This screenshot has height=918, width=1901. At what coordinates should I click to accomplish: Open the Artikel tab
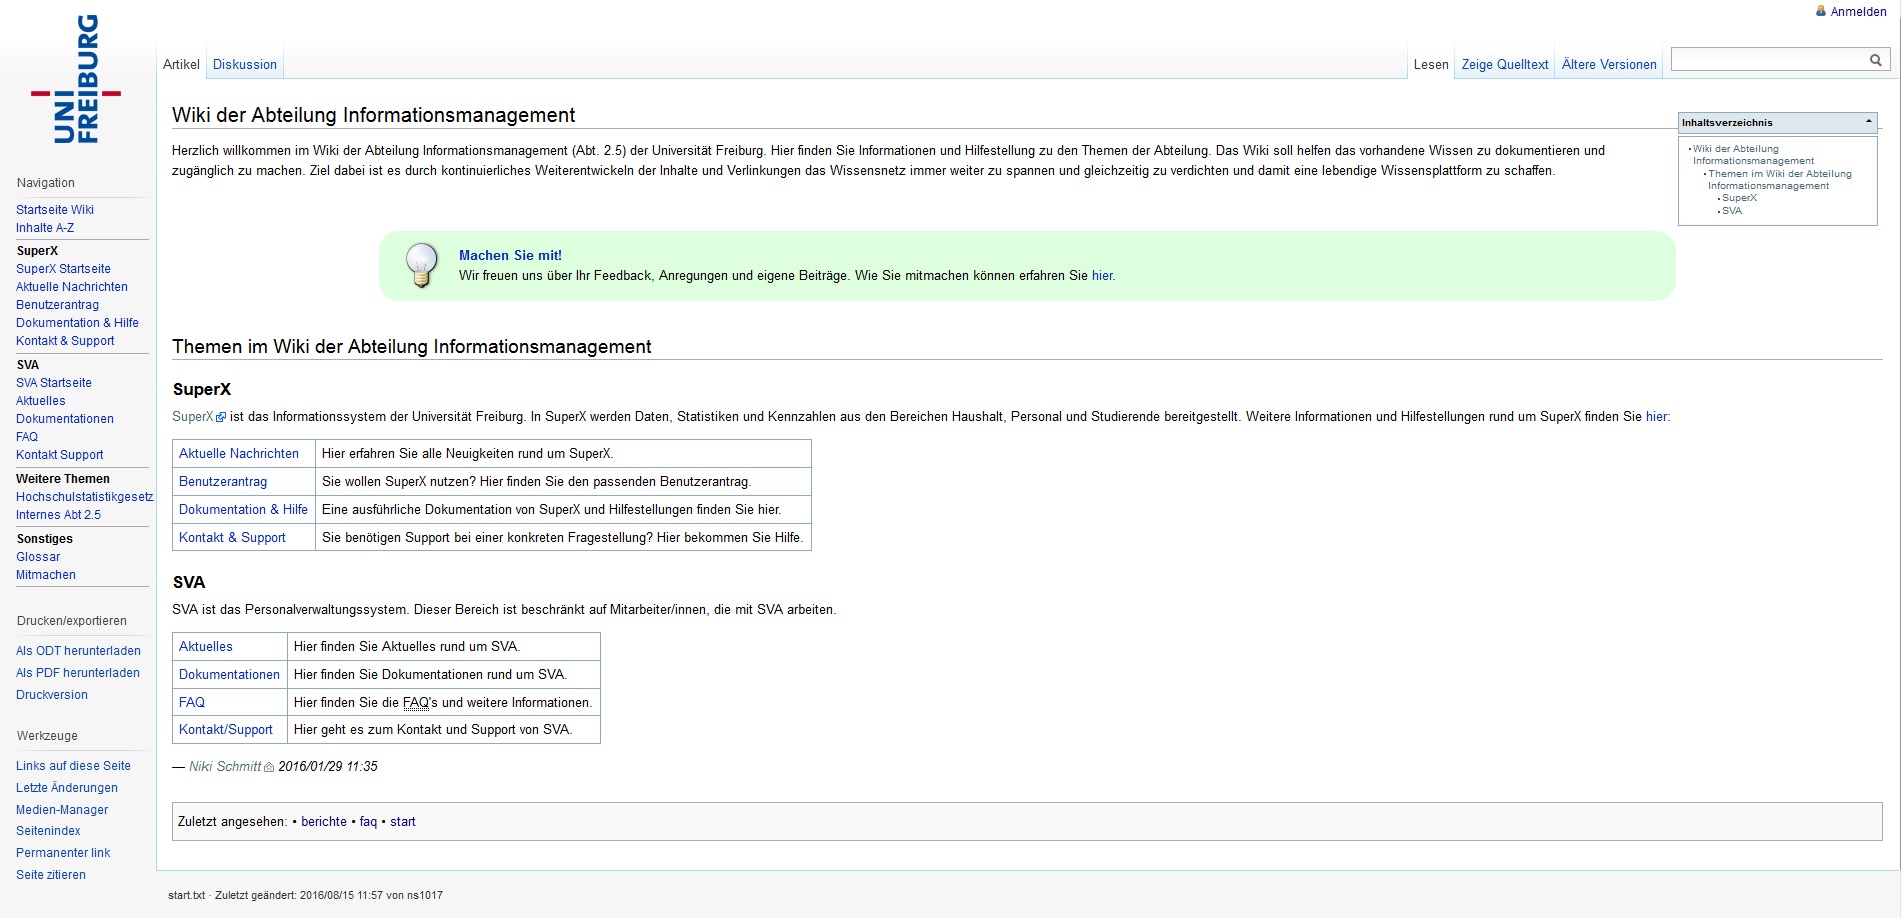point(181,64)
